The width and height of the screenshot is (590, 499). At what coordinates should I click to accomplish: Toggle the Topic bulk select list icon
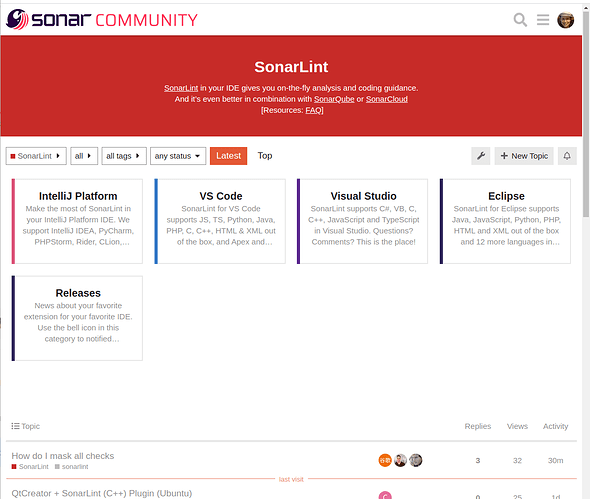coord(15,426)
